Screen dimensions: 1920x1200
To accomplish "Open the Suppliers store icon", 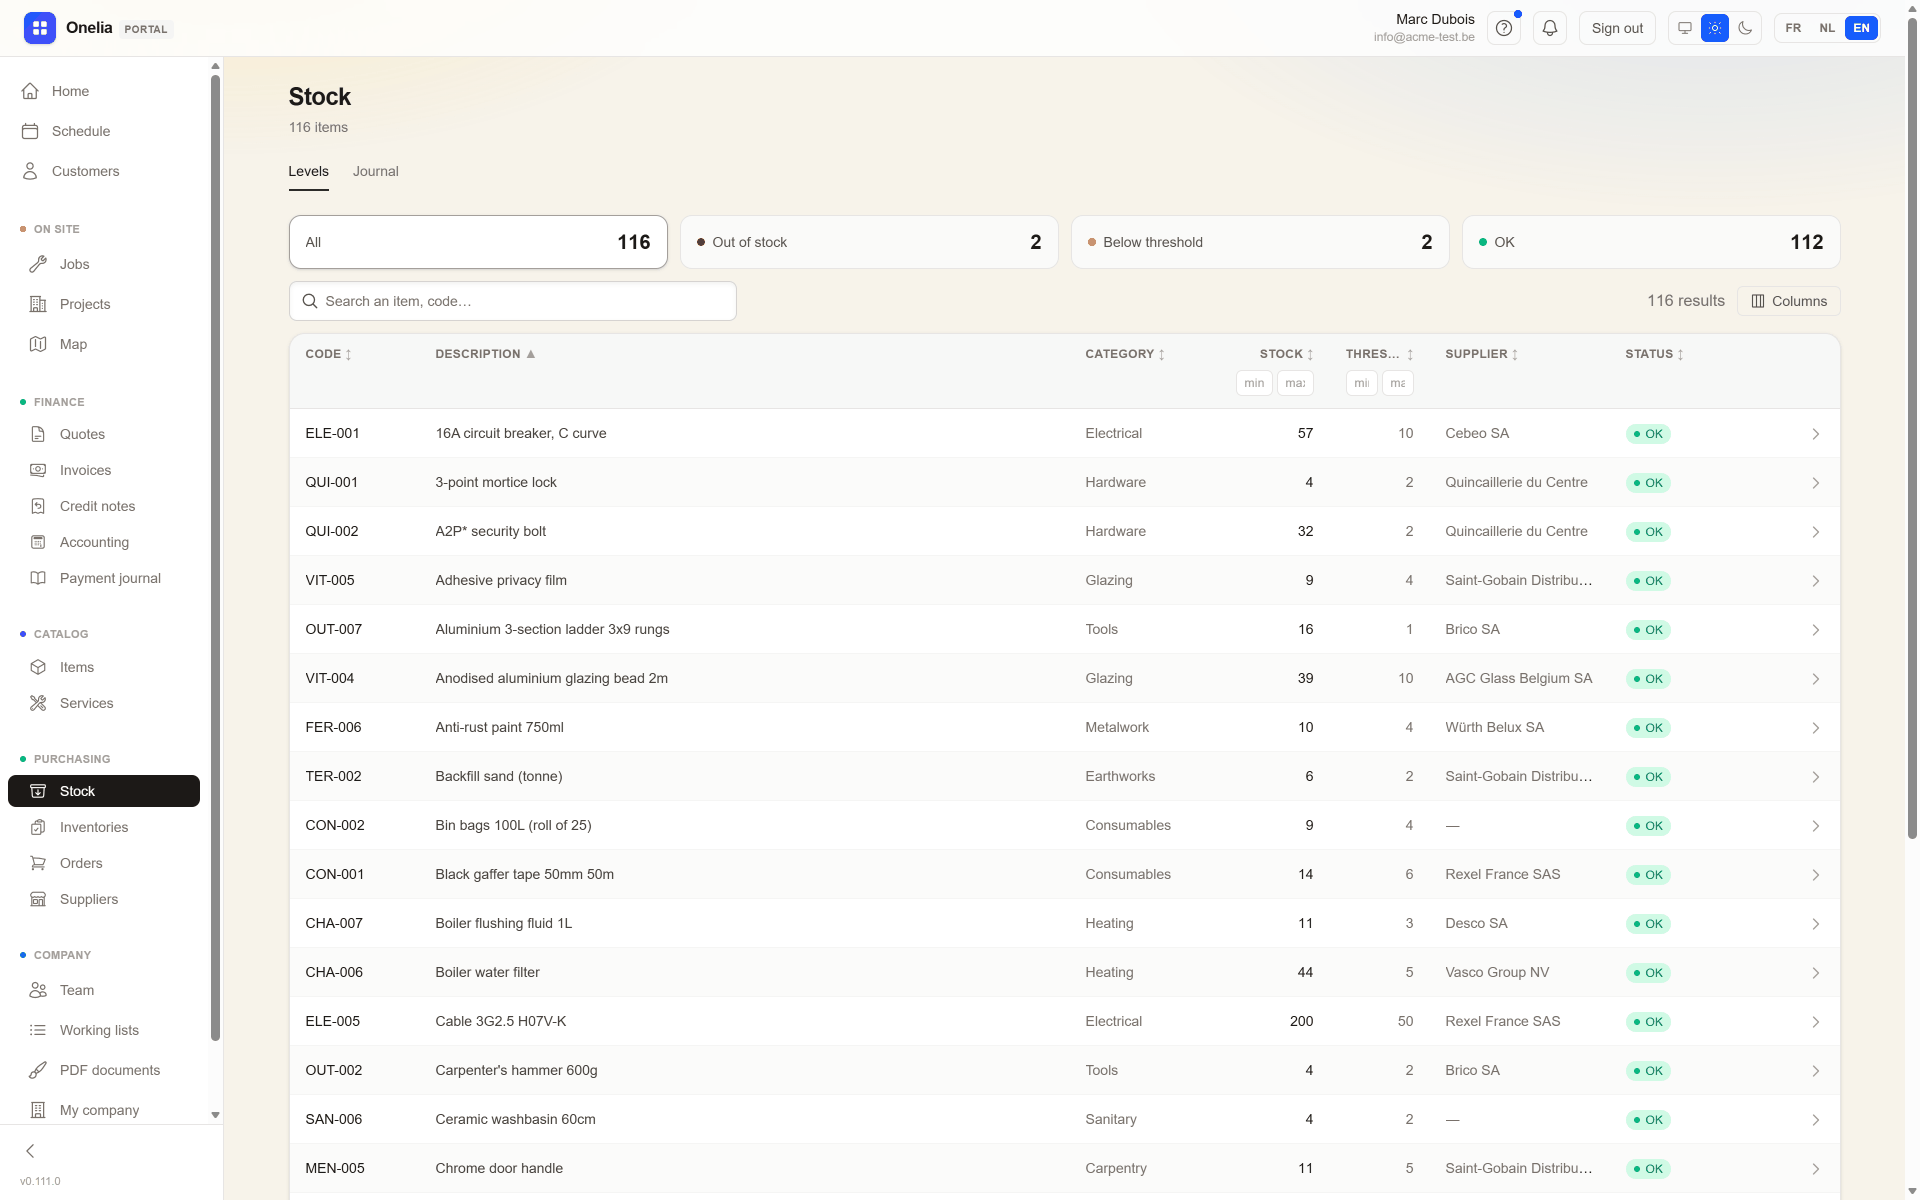I will point(38,899).
